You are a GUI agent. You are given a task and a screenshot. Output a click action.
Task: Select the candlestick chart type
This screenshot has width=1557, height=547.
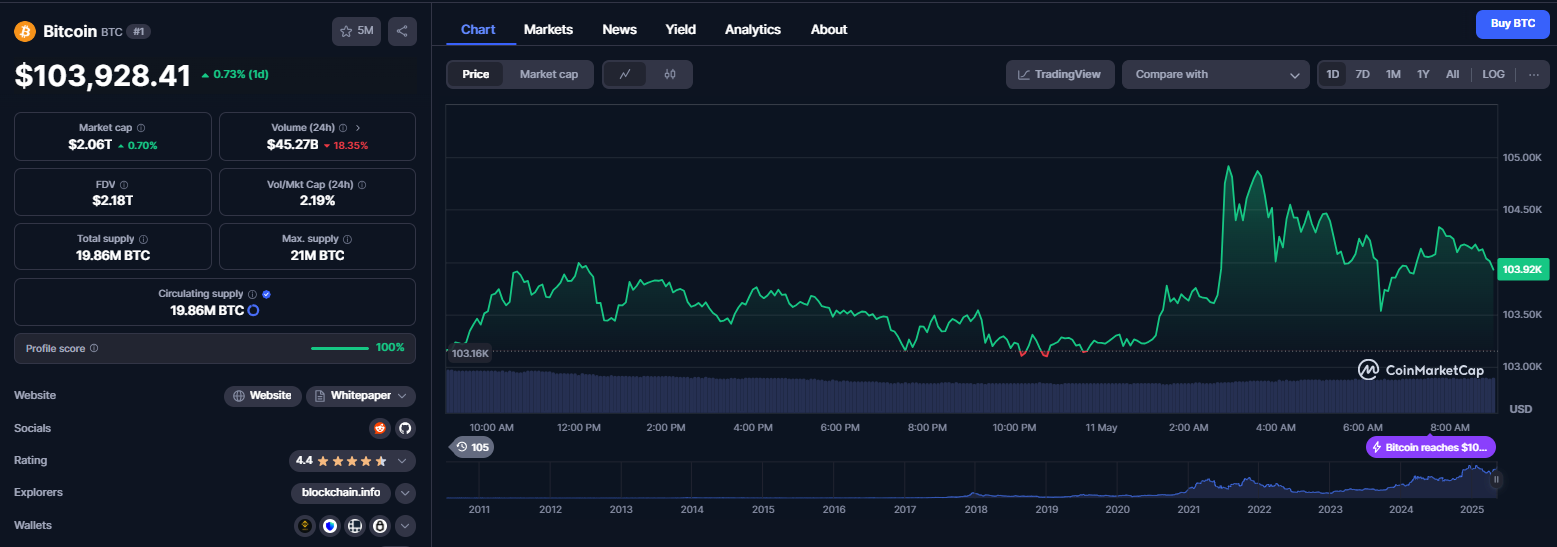670,74
